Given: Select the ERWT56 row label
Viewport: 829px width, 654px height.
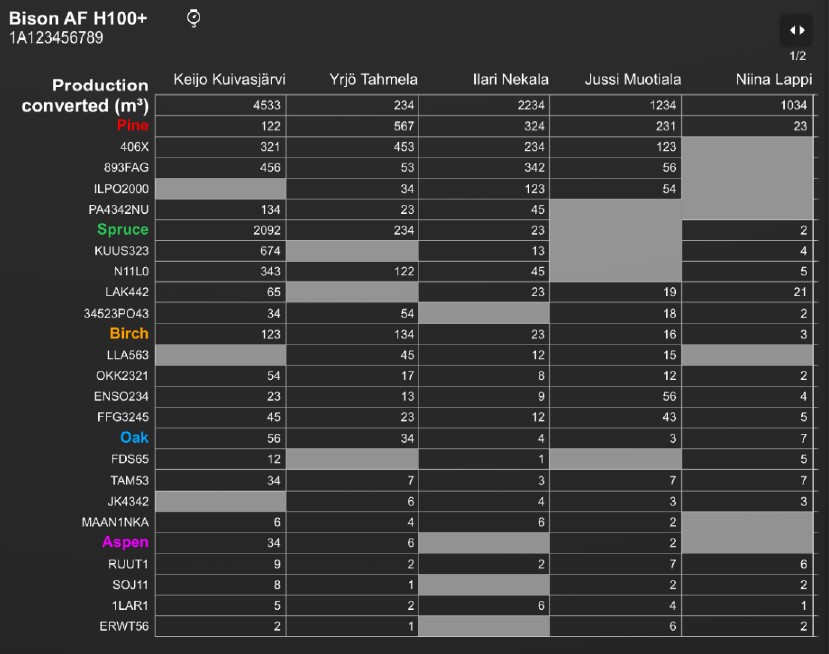Looking at the screenshot, I should (124, 626).
